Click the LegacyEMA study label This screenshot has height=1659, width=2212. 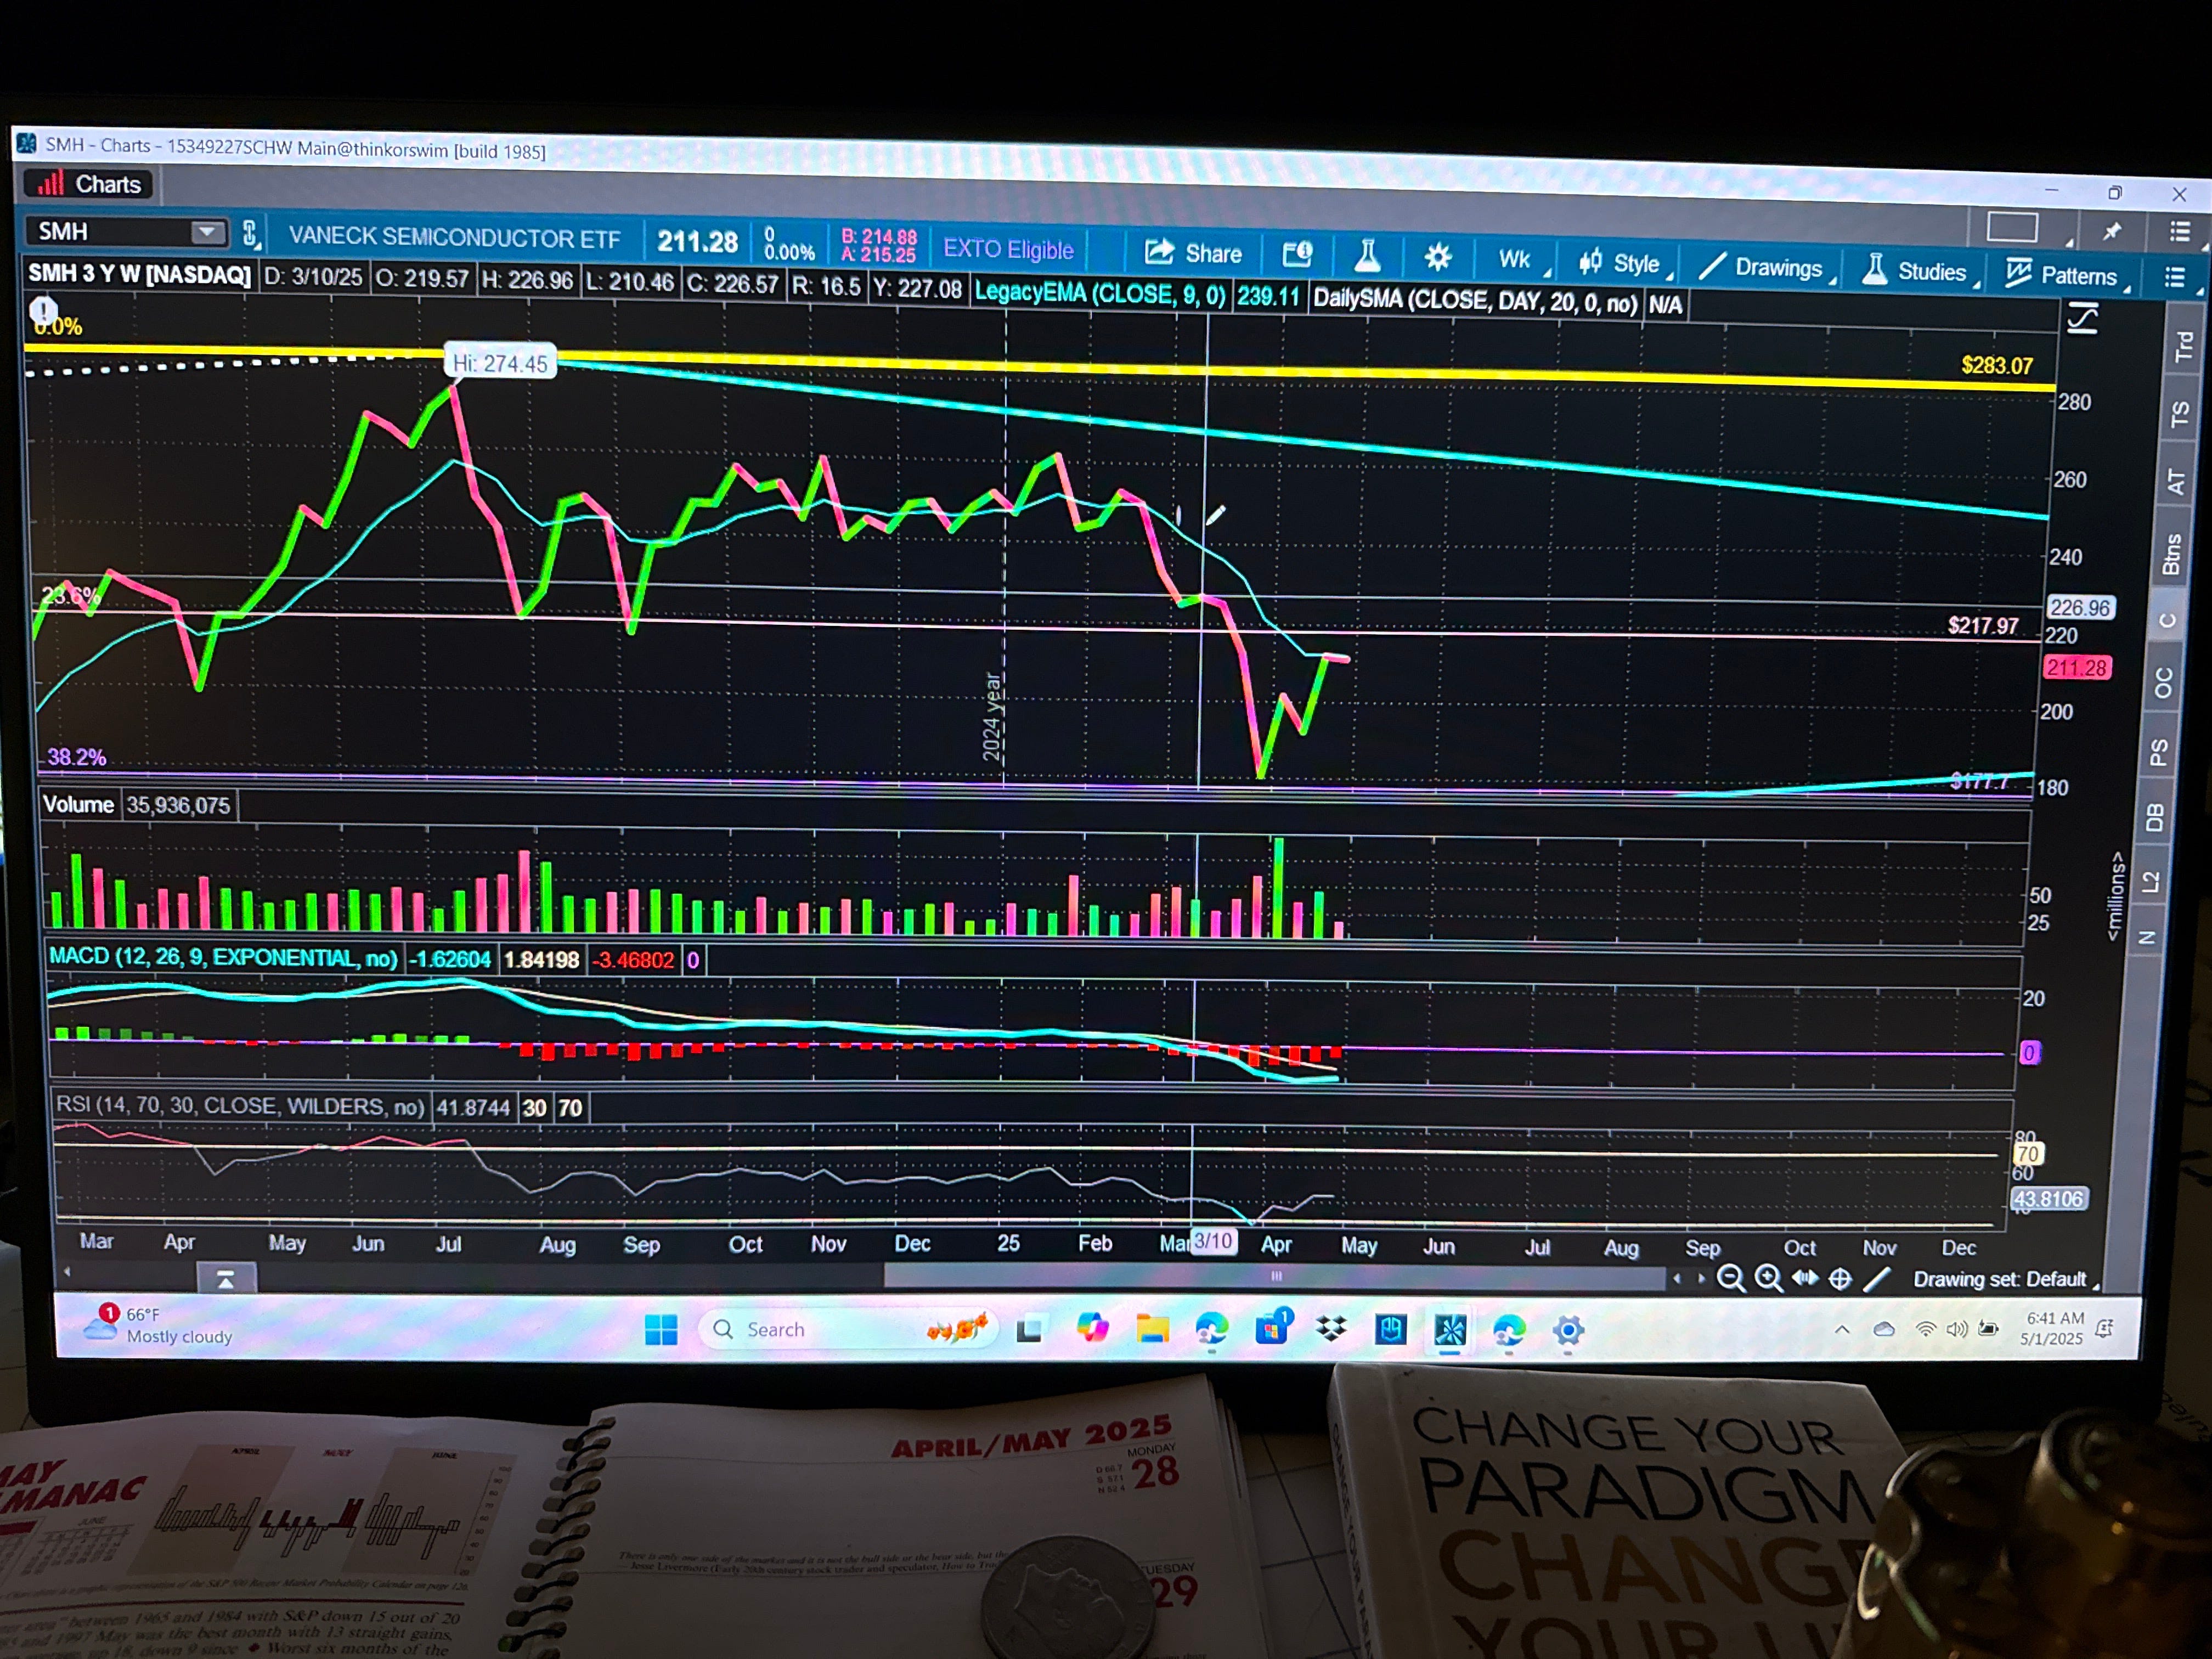[1100, 294]
